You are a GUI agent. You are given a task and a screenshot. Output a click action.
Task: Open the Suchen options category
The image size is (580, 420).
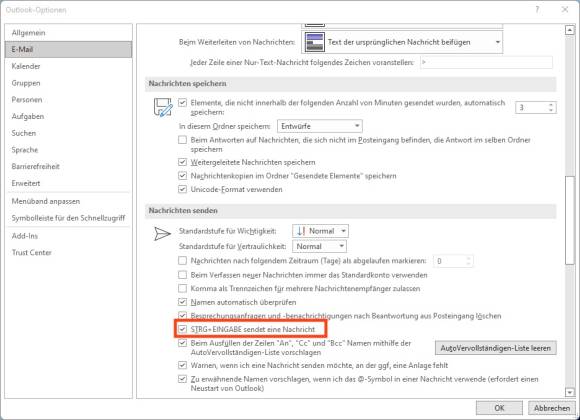coord(24,133)
